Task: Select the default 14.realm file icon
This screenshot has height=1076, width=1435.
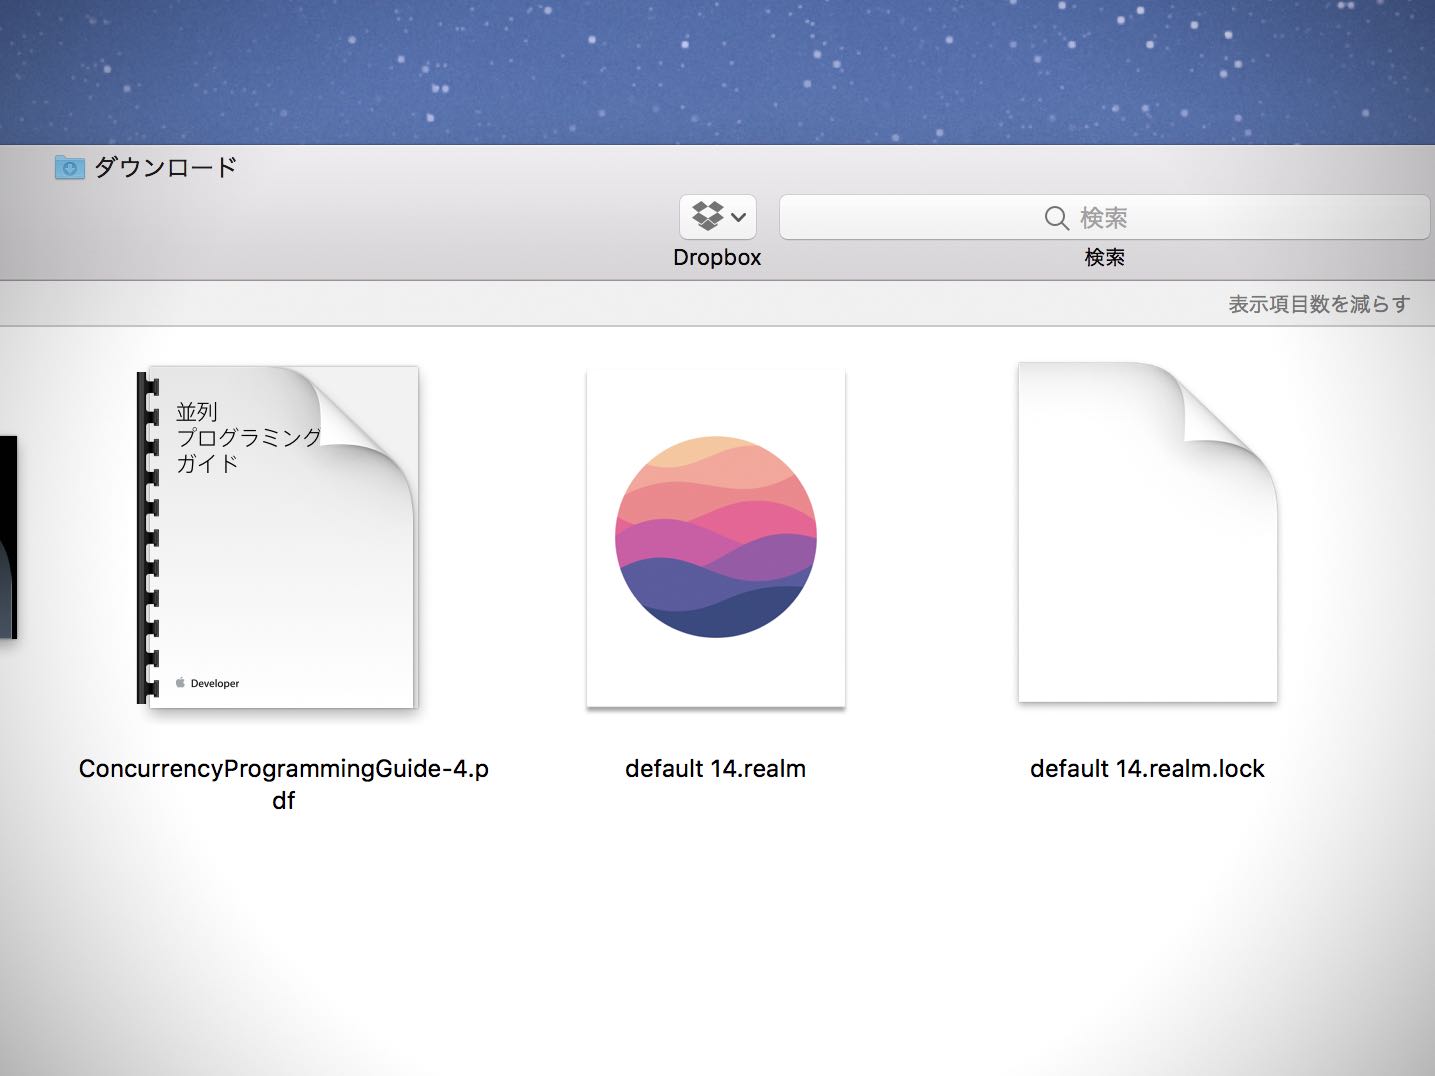Action: pyautogui.click(x=716, y=537)
